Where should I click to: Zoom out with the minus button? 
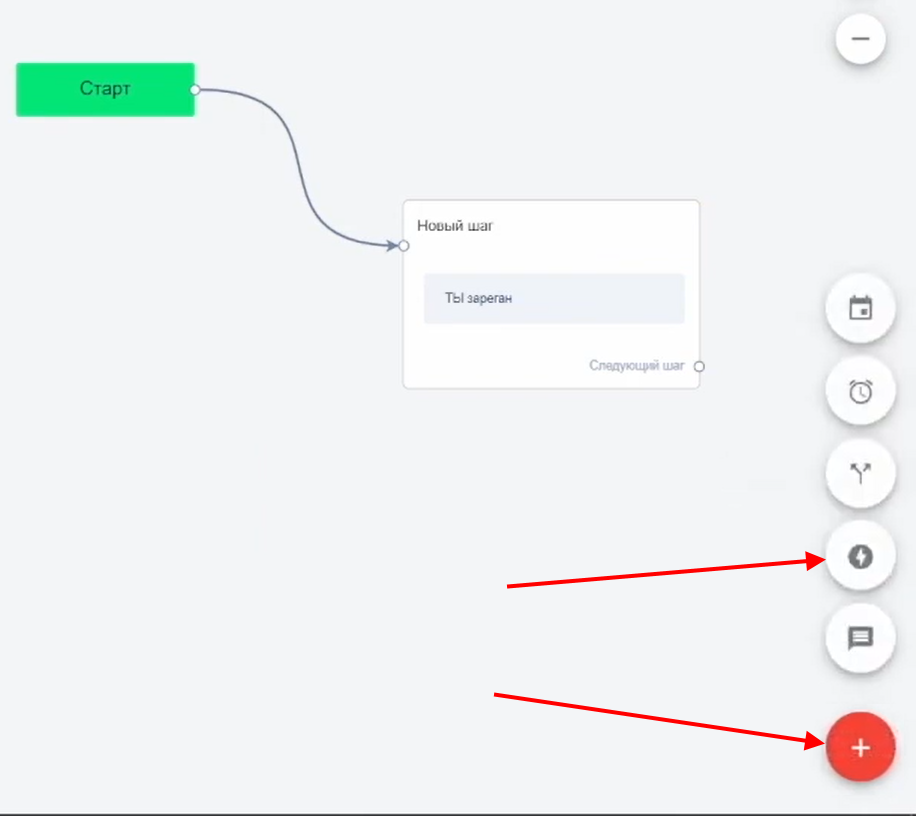click(860, 40)
